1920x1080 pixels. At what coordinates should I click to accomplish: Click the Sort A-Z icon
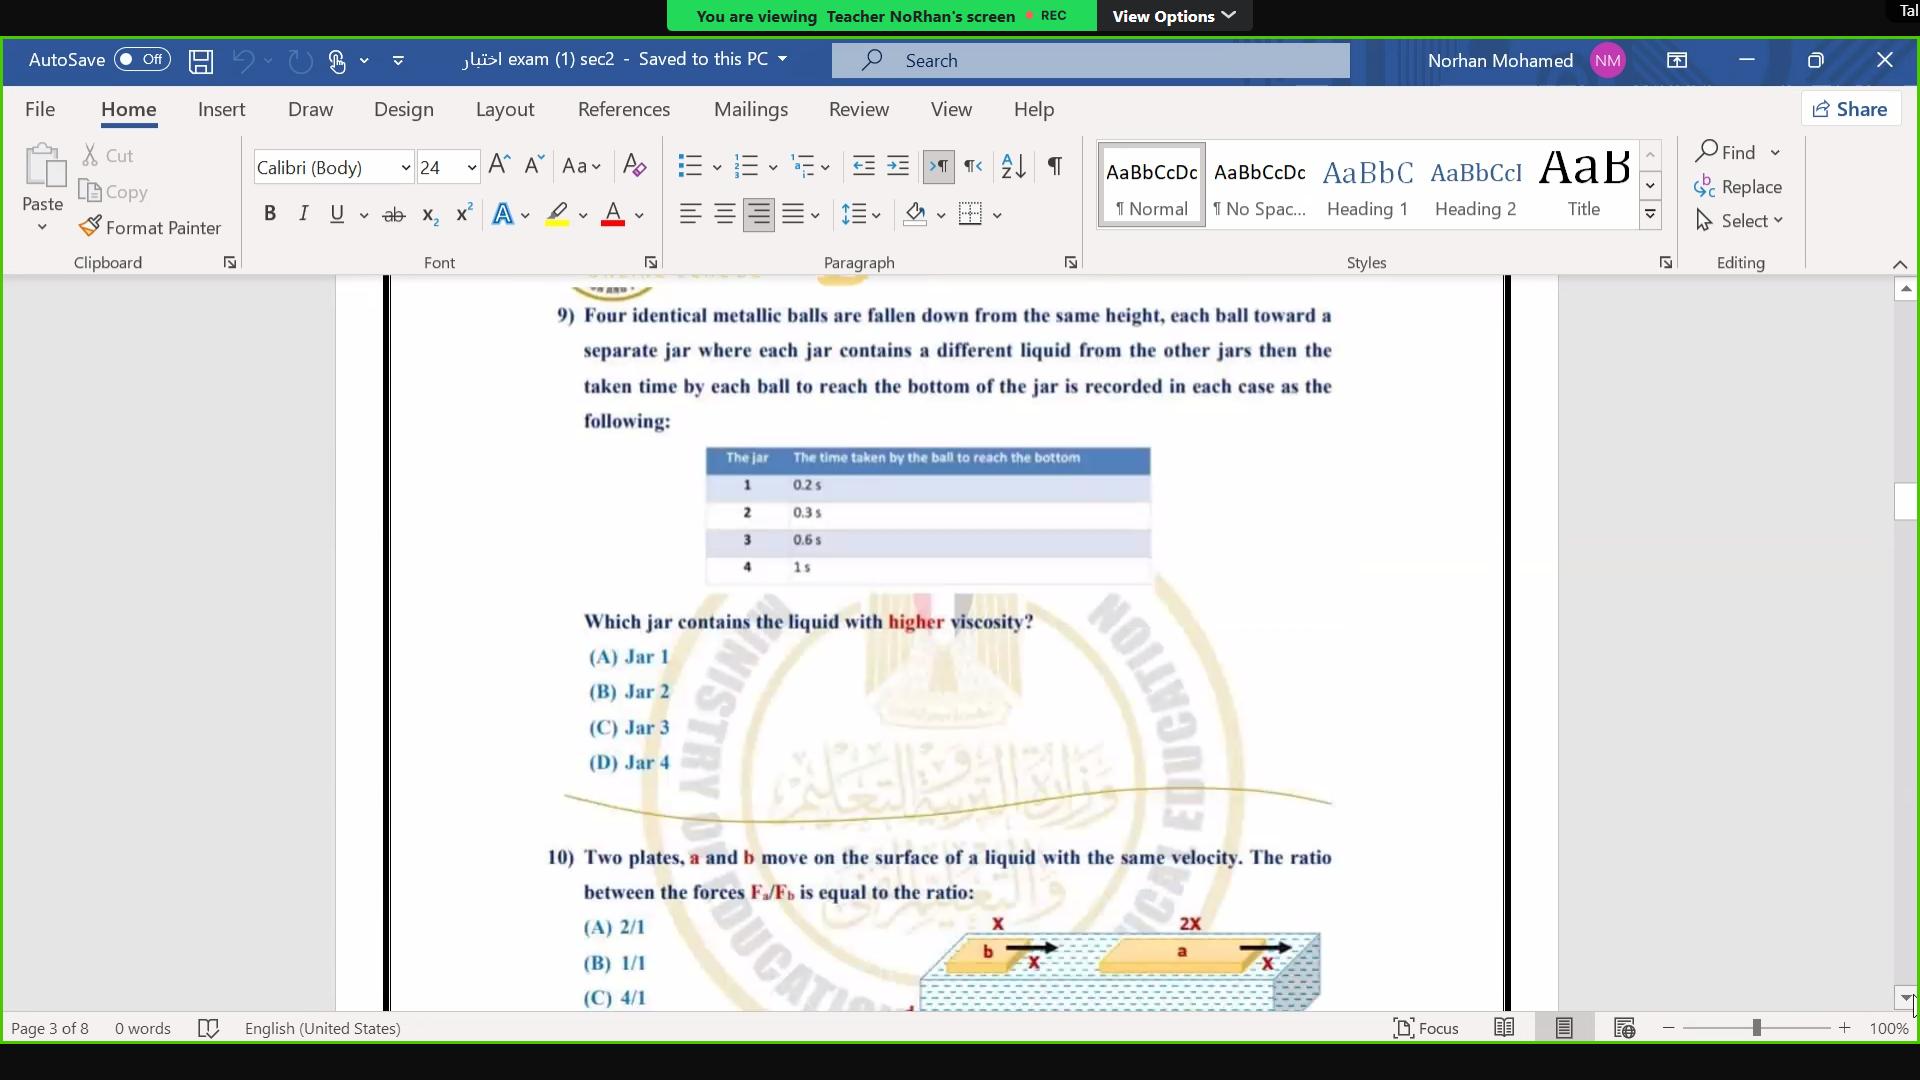coord(1013,166)
